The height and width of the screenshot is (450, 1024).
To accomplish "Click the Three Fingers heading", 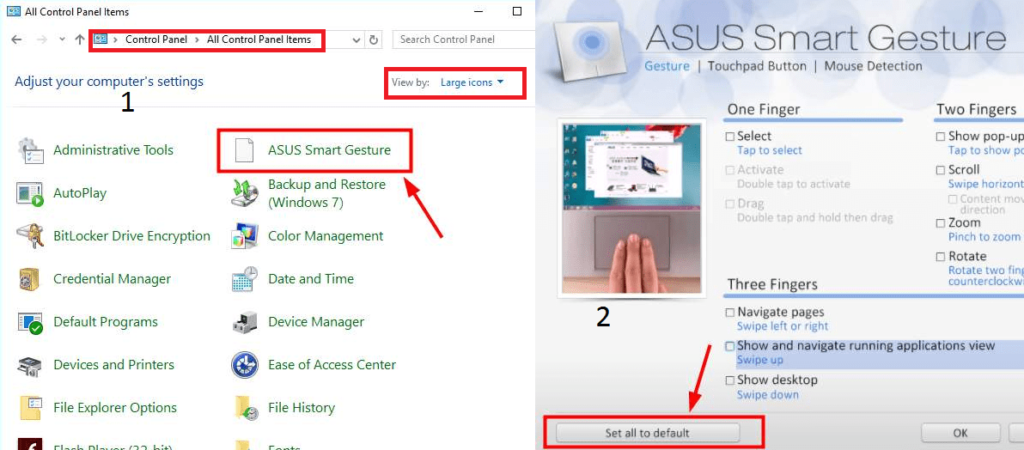I will point(773,284).
